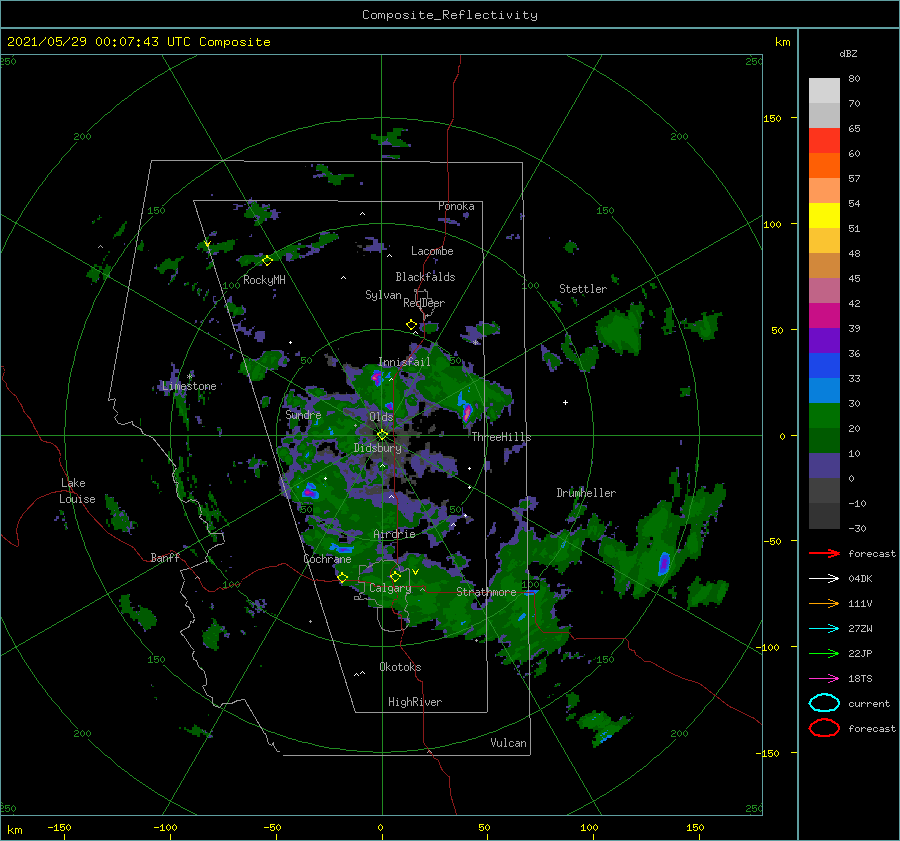Select the 65 dBZ red color swatch

(x=824, y=140)
